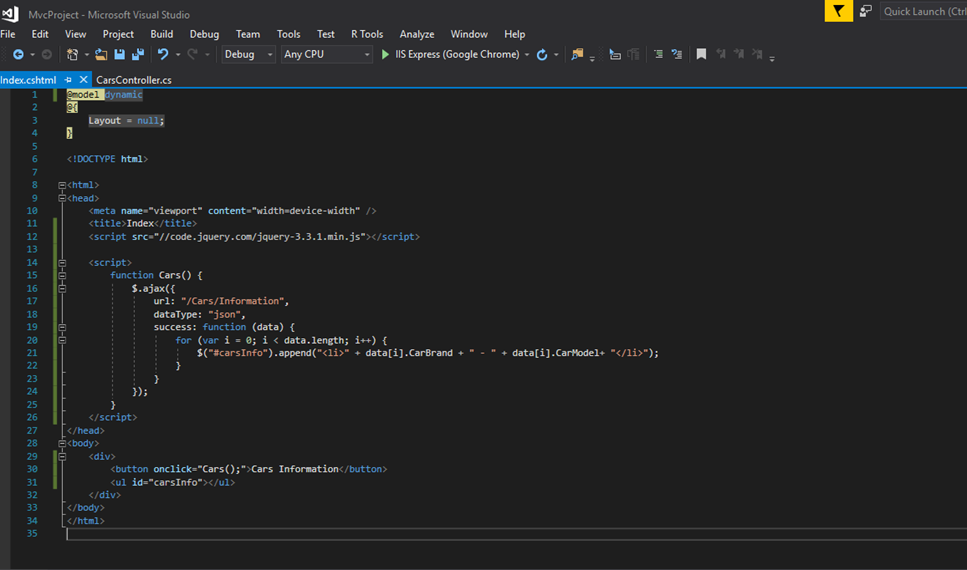Open the Help menu
Image resolution: width=967 pixels, height=570 pixels.
click(514, 34)
